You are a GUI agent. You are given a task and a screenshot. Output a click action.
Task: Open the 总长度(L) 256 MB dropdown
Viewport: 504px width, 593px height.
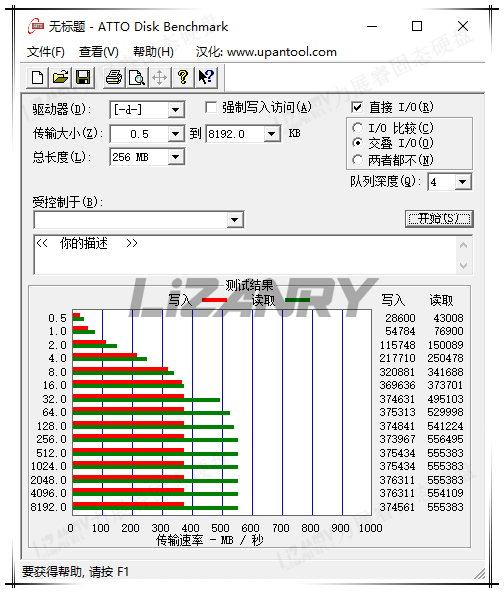[x=175, y=157]
